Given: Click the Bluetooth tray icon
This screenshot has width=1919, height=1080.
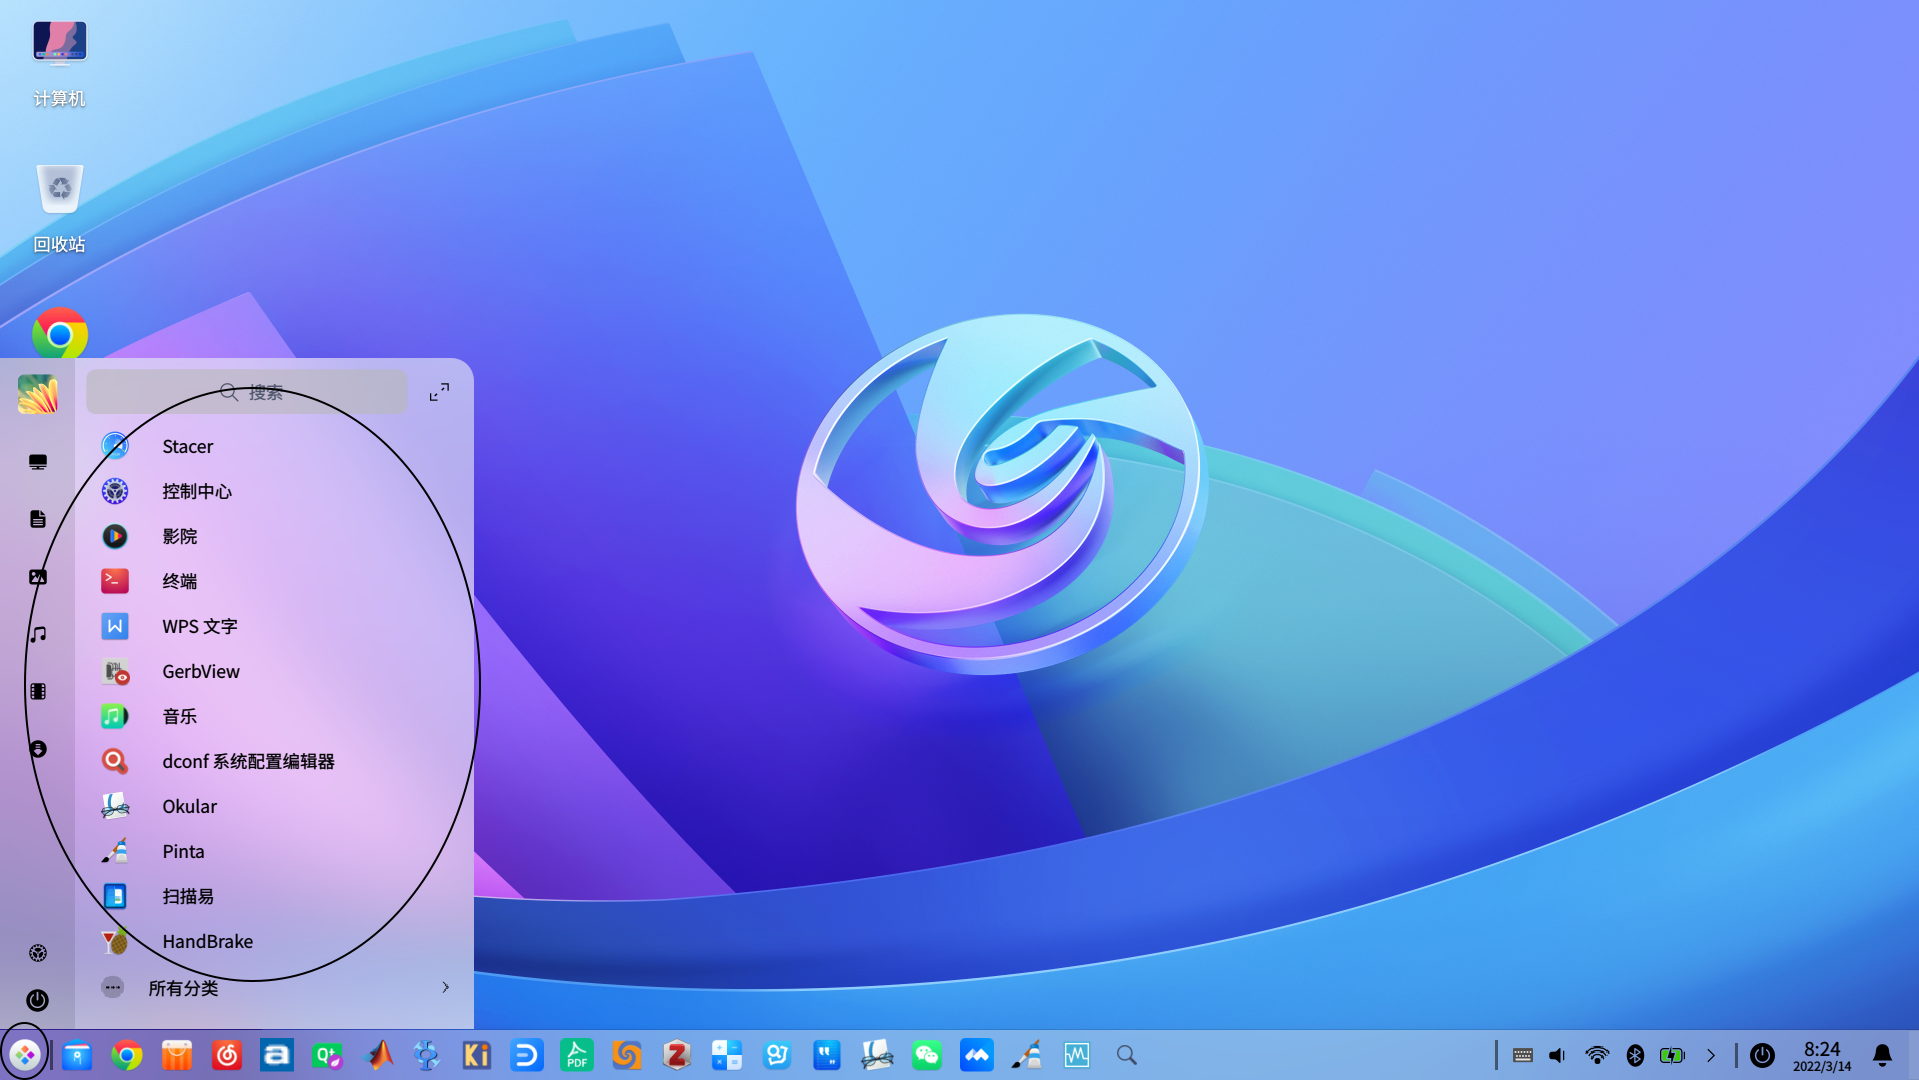Looking at the screenshot, I should pyautogui.click(x=1635, y=1055).
